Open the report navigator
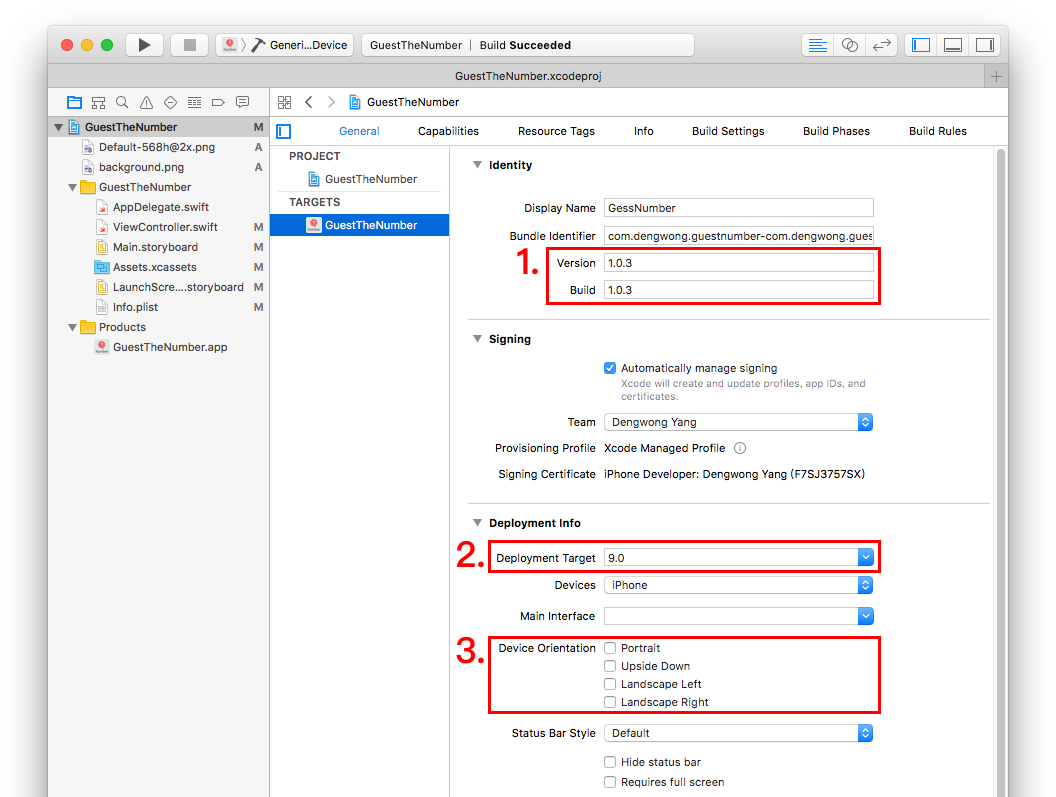The image size is (1056, 797). [242, 102]
